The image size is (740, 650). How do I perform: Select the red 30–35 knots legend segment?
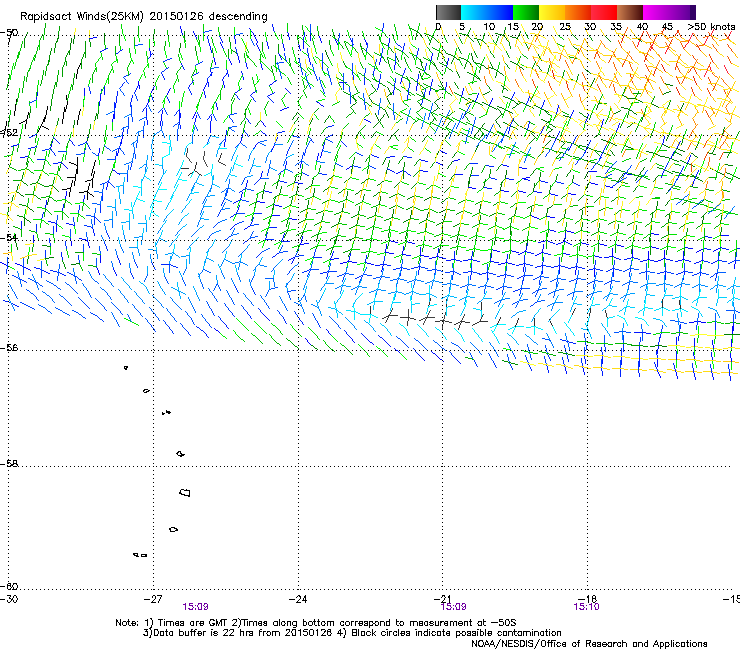point(604,12)
